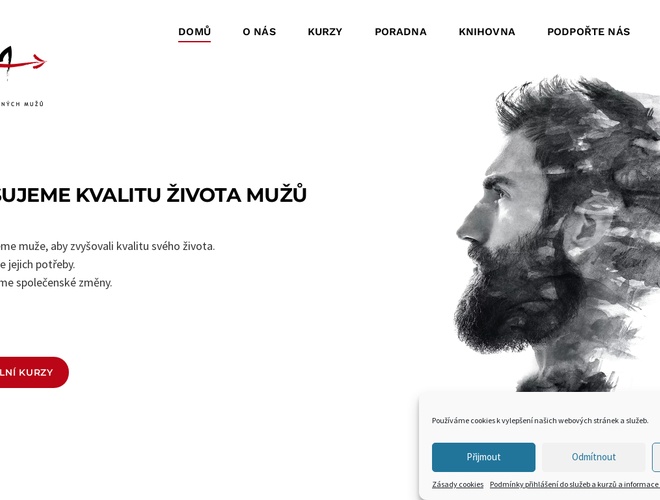
Task: Go to the O NÁS page
Action: (x=259, y=32)
